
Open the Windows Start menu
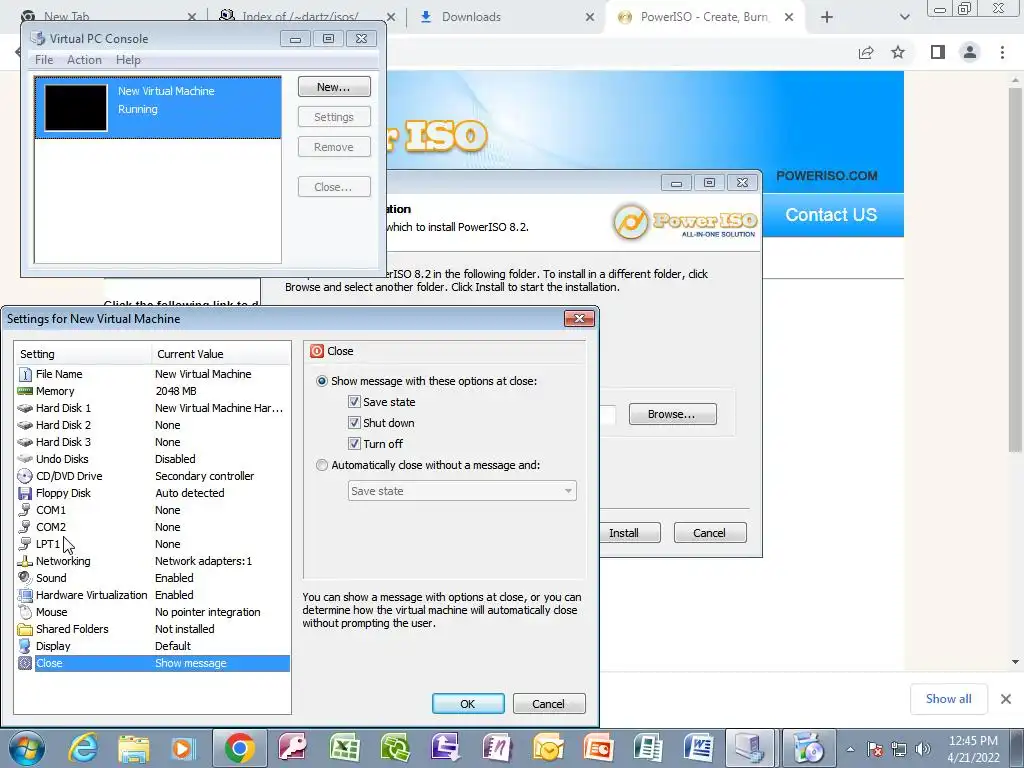(x=27, y=748)
